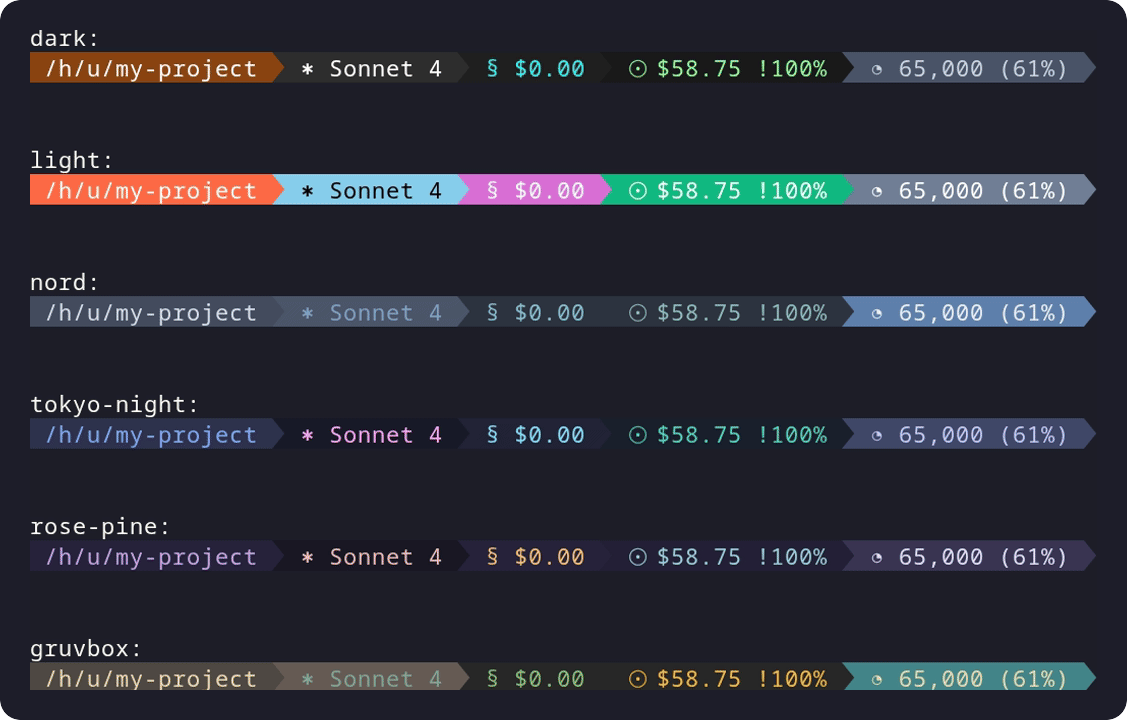Image resolution: width=1127 pixels, height=720 pixels.
Task: Click the green section sign in gruvbox row
Action: coord(492,679)
